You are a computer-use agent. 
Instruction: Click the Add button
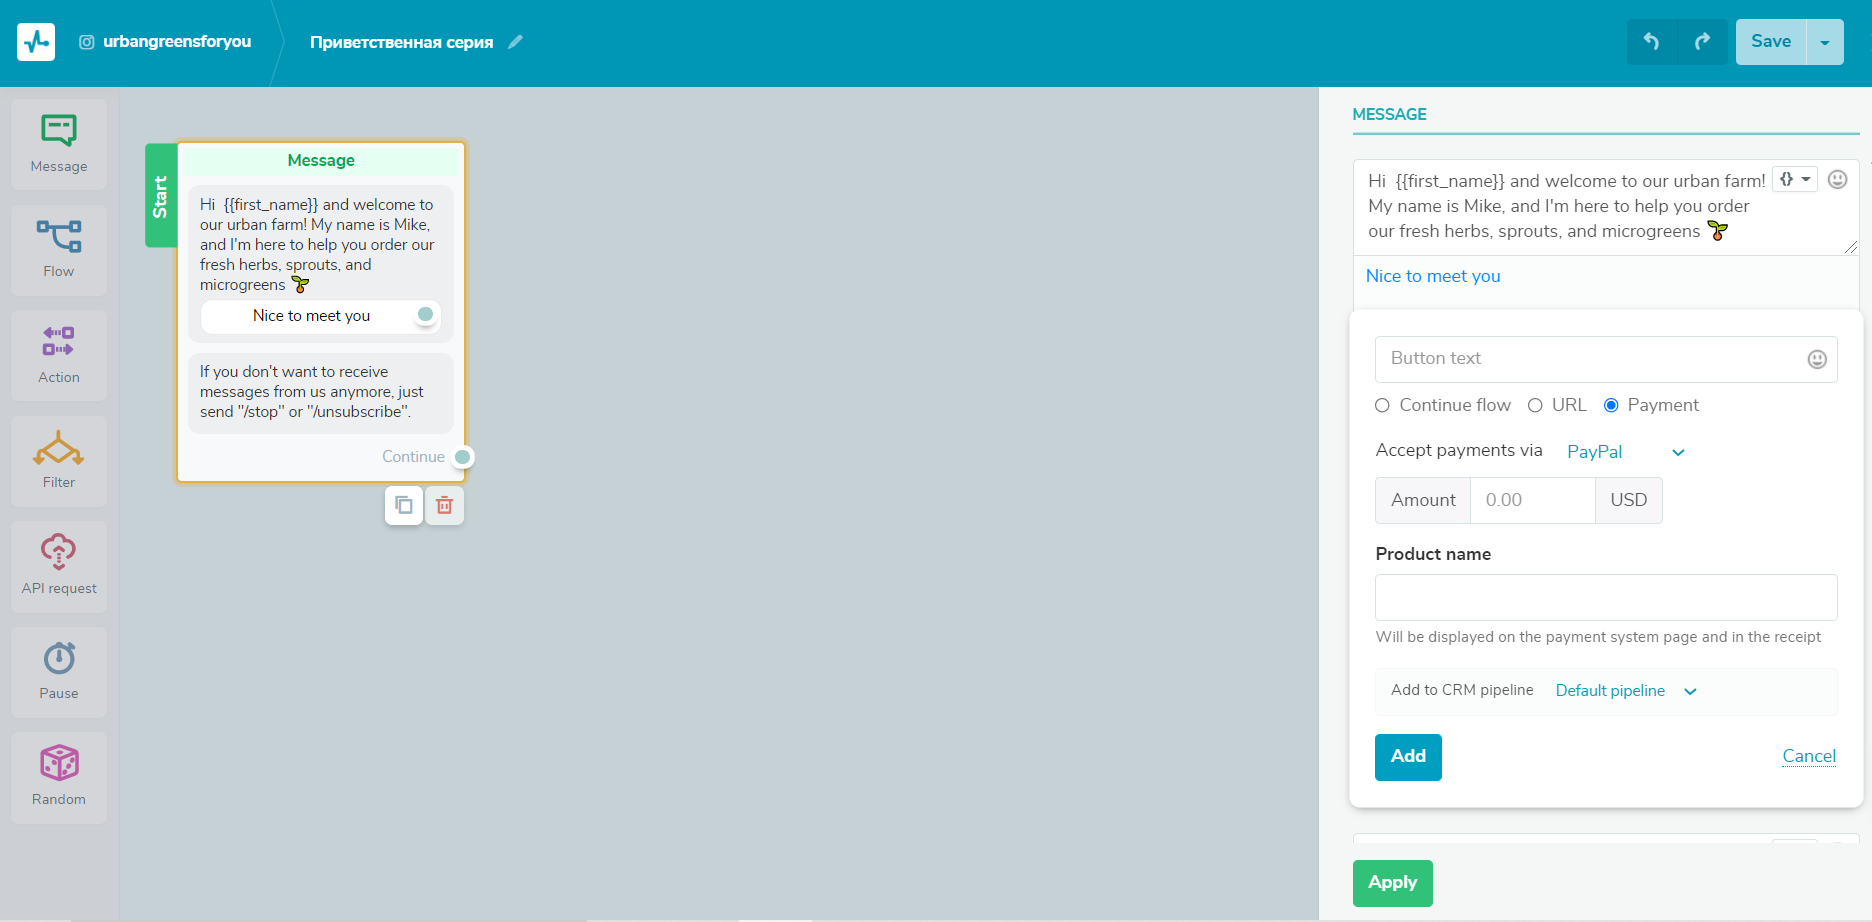click(x=1408, y=757)
